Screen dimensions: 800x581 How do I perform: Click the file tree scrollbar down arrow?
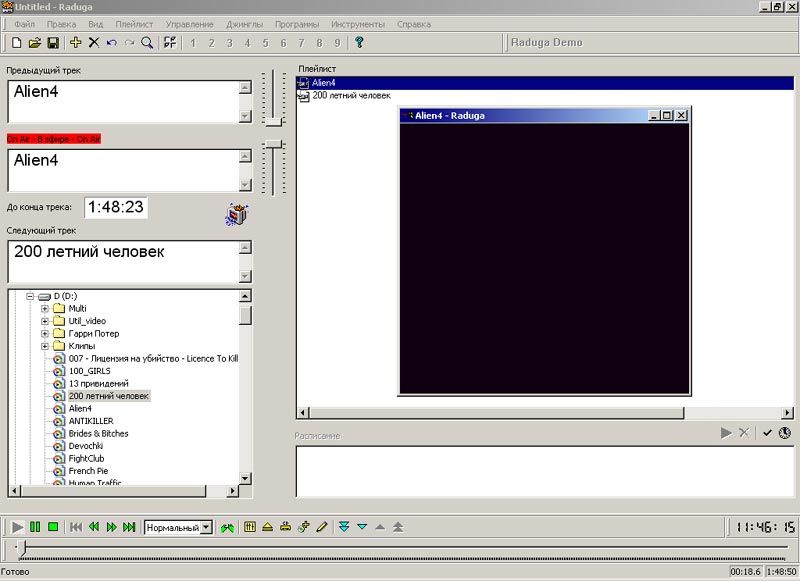tap(245, 478)
